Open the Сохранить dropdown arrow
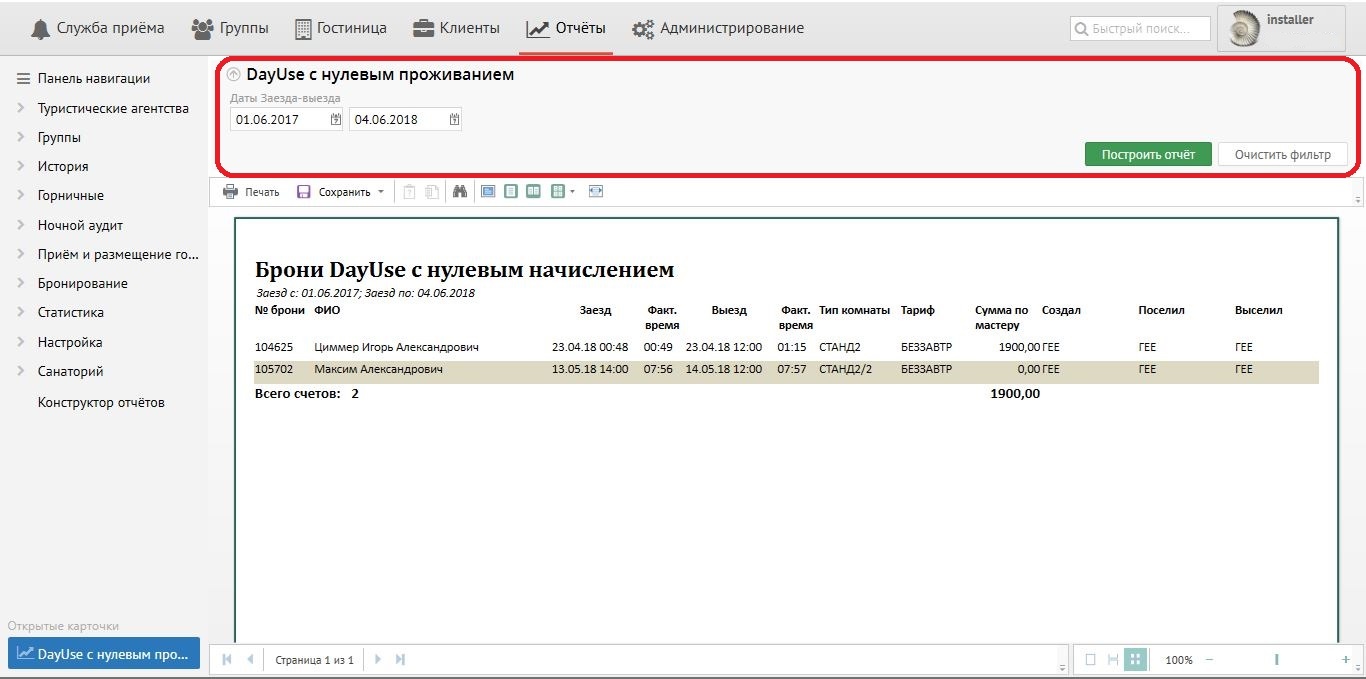This screenshot has width=1366, height=679. pos(381,192)
